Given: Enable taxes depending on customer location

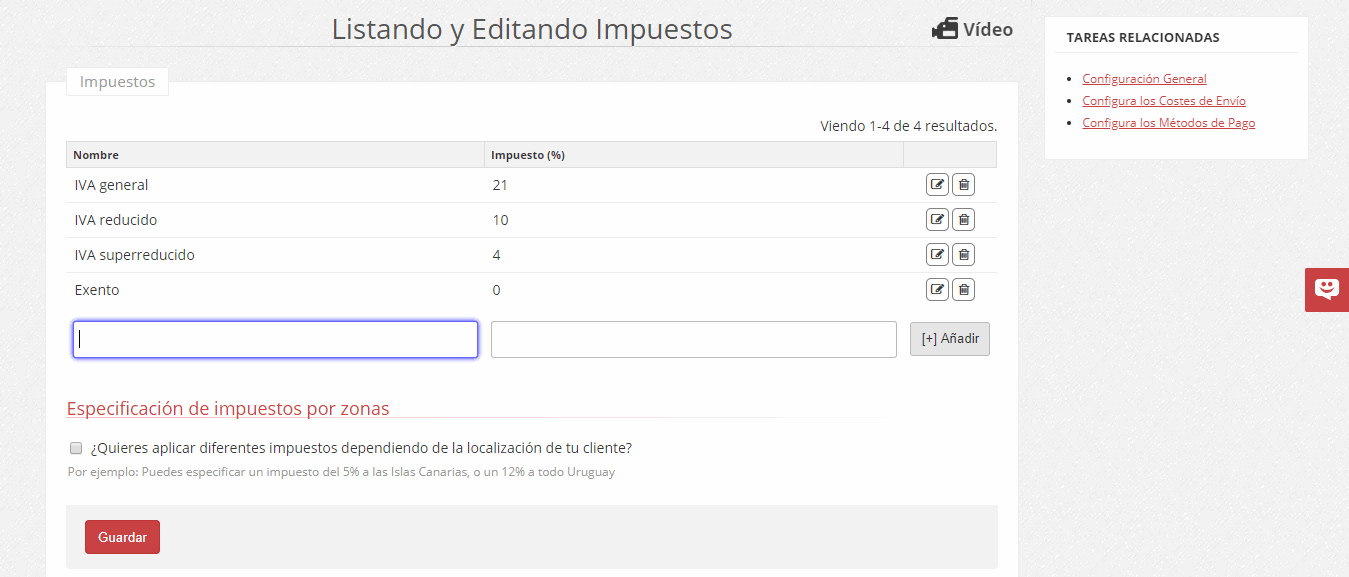Looking at the screenshot, I should click(76, 448).
